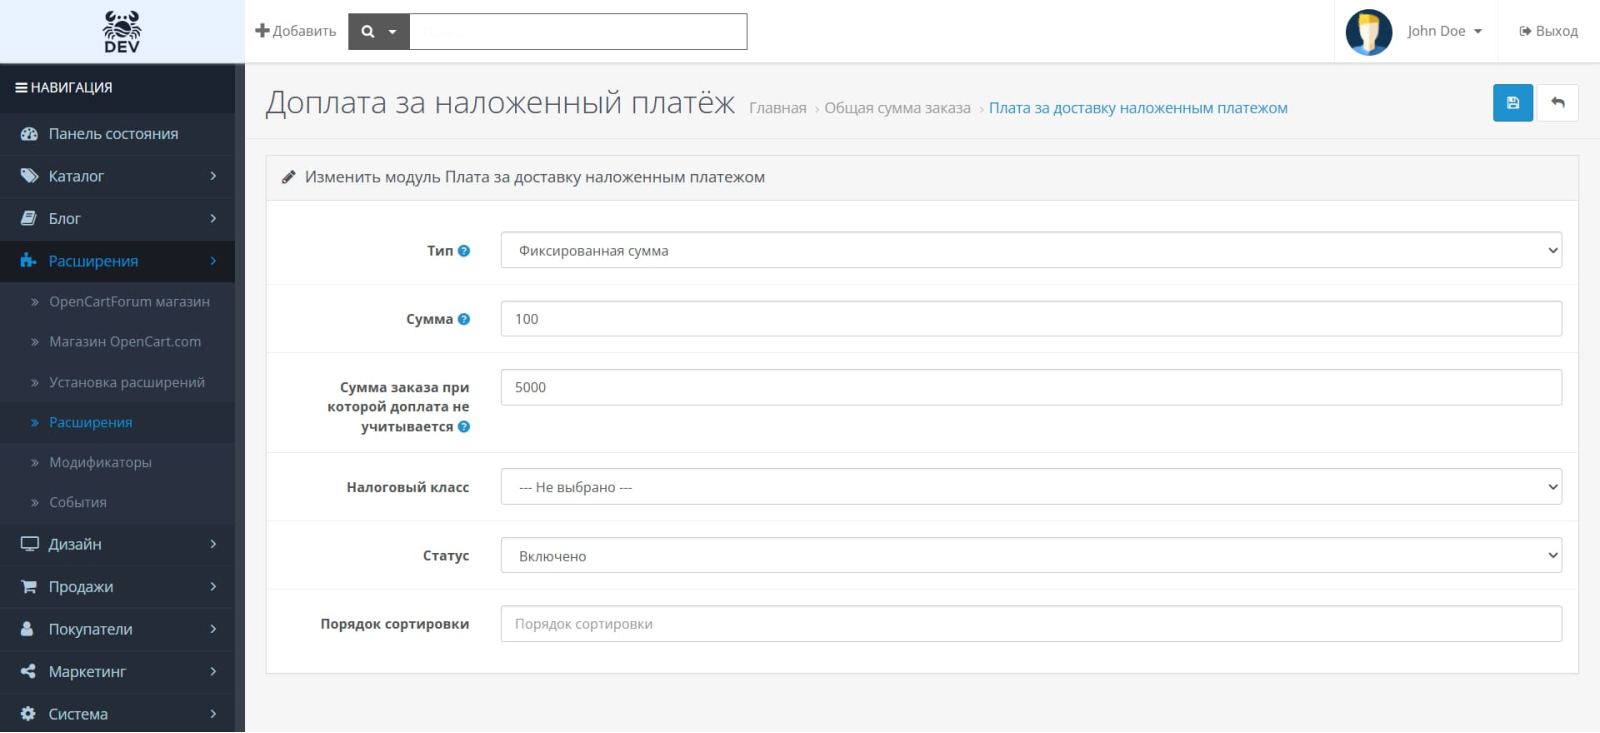Click the Порядок сортировки input field
1600x733 pixels.
click(x=1031, y=624)
